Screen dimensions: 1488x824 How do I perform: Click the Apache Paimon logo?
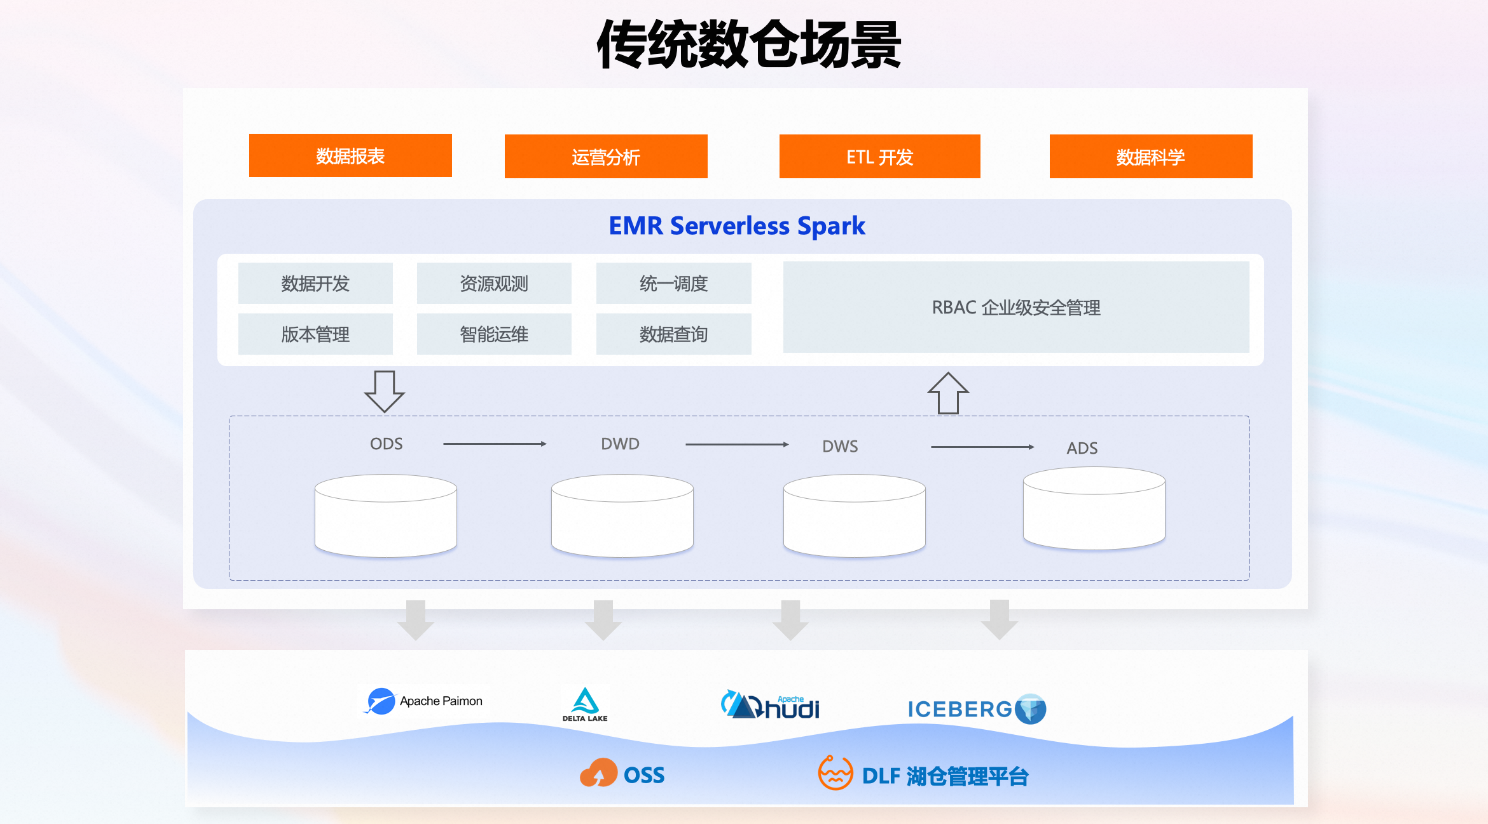click(424, 701)
